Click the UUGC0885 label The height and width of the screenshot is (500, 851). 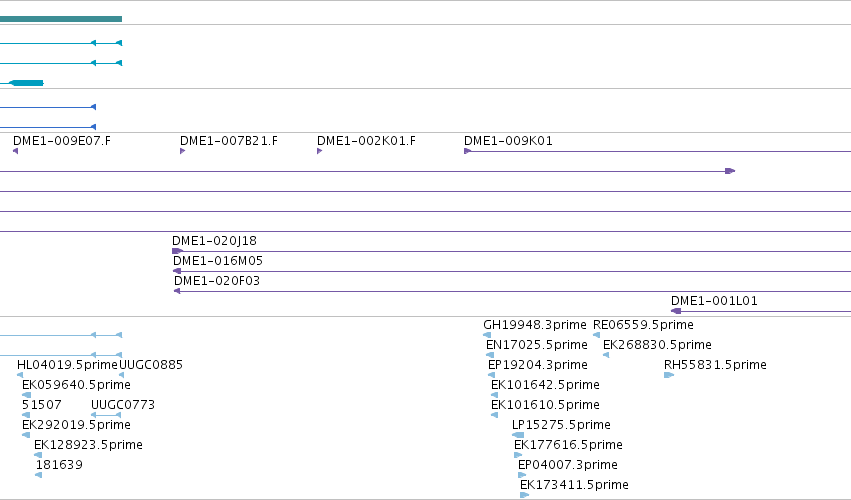tap(151, 365)
